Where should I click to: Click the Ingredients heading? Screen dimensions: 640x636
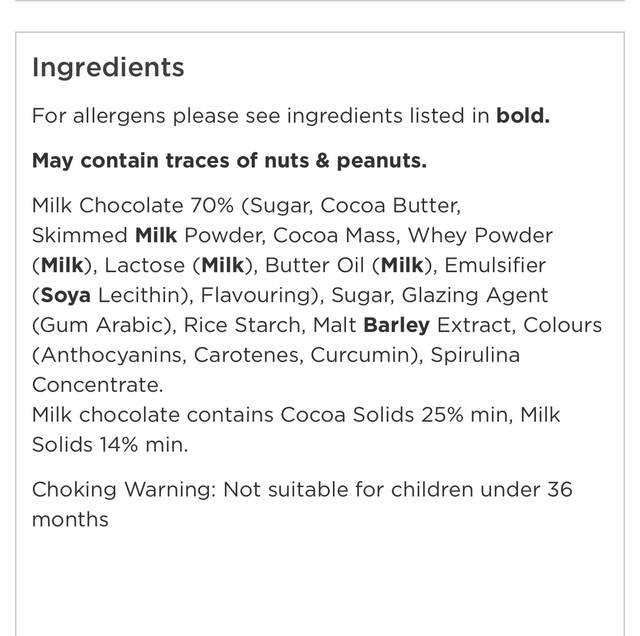[108, 68]
